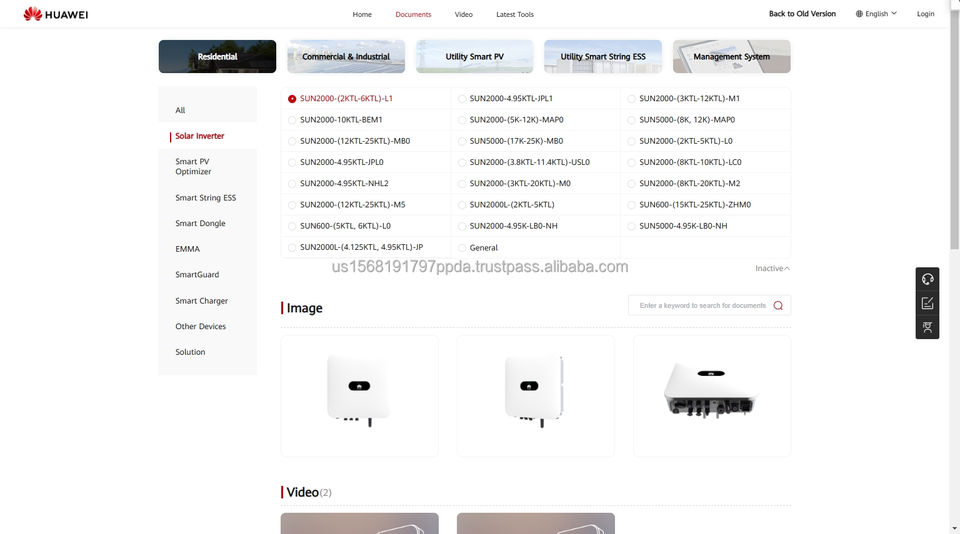Open the third inverter bottom-view image
This screenshot has height=534, width=960.
pos(711,396)
